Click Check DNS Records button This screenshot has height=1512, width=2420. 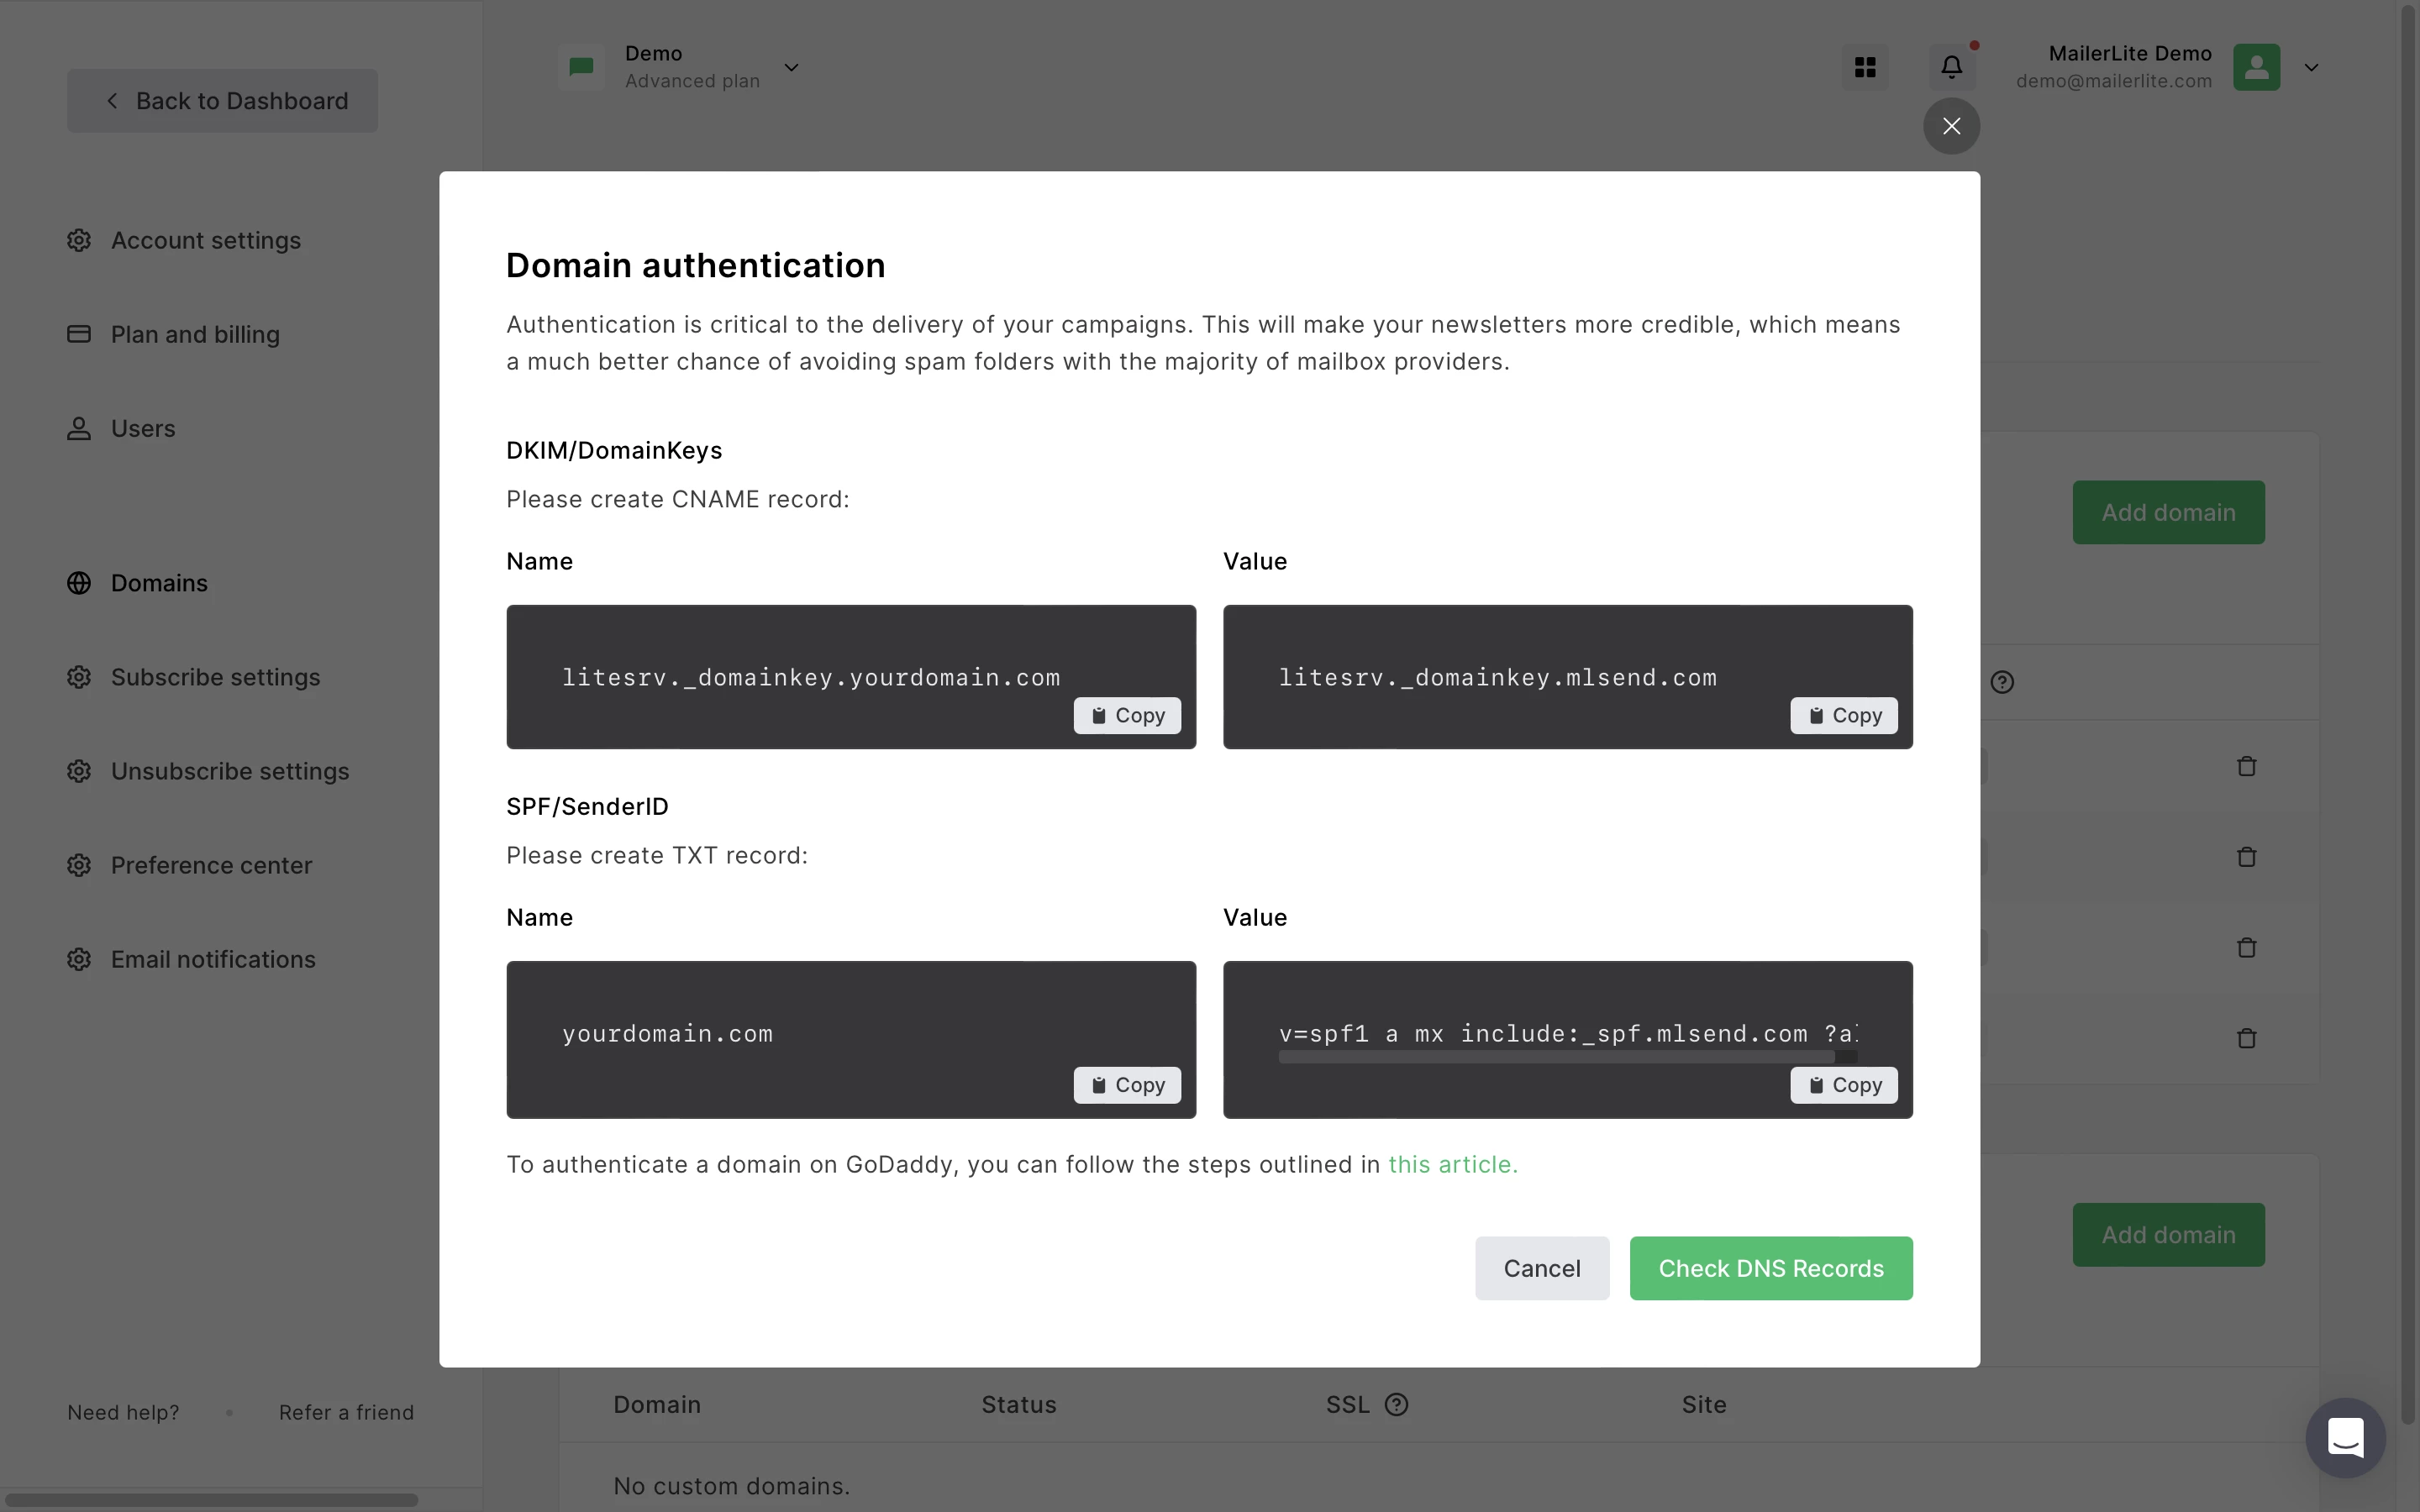(1770, 1268)
